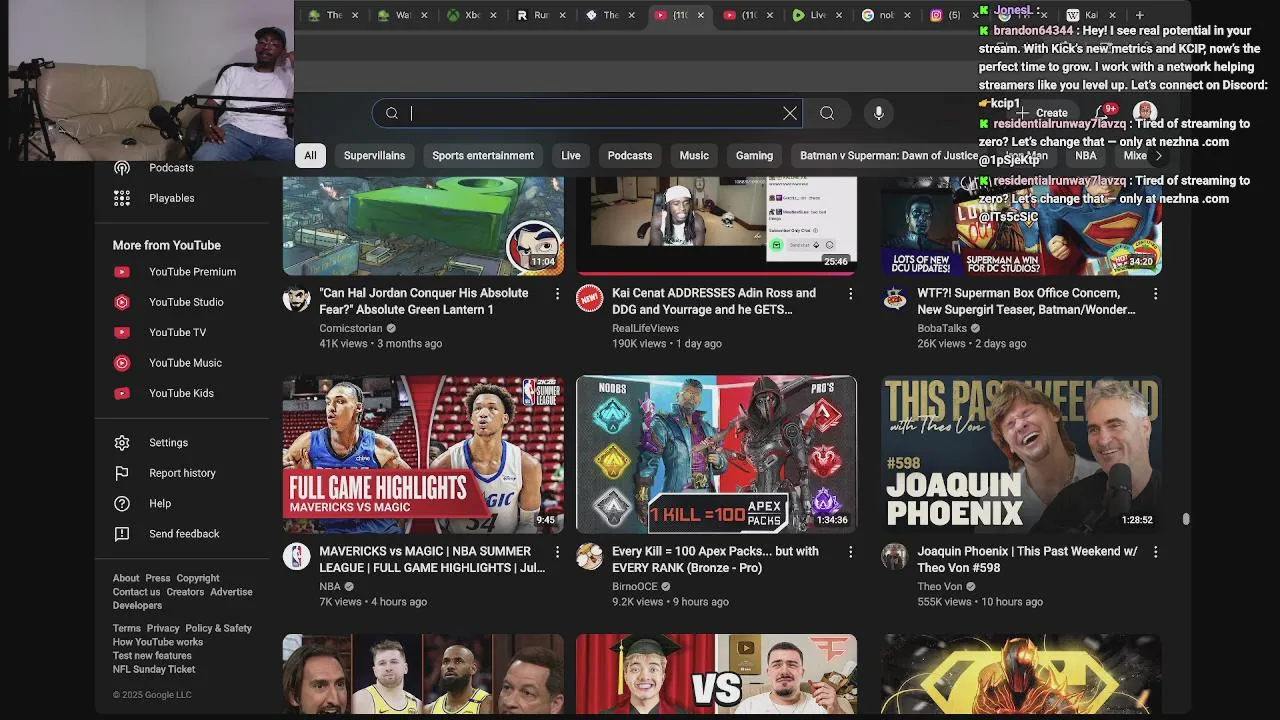Click the page vertical scrollbar thumb

(x=1186, y=518)
